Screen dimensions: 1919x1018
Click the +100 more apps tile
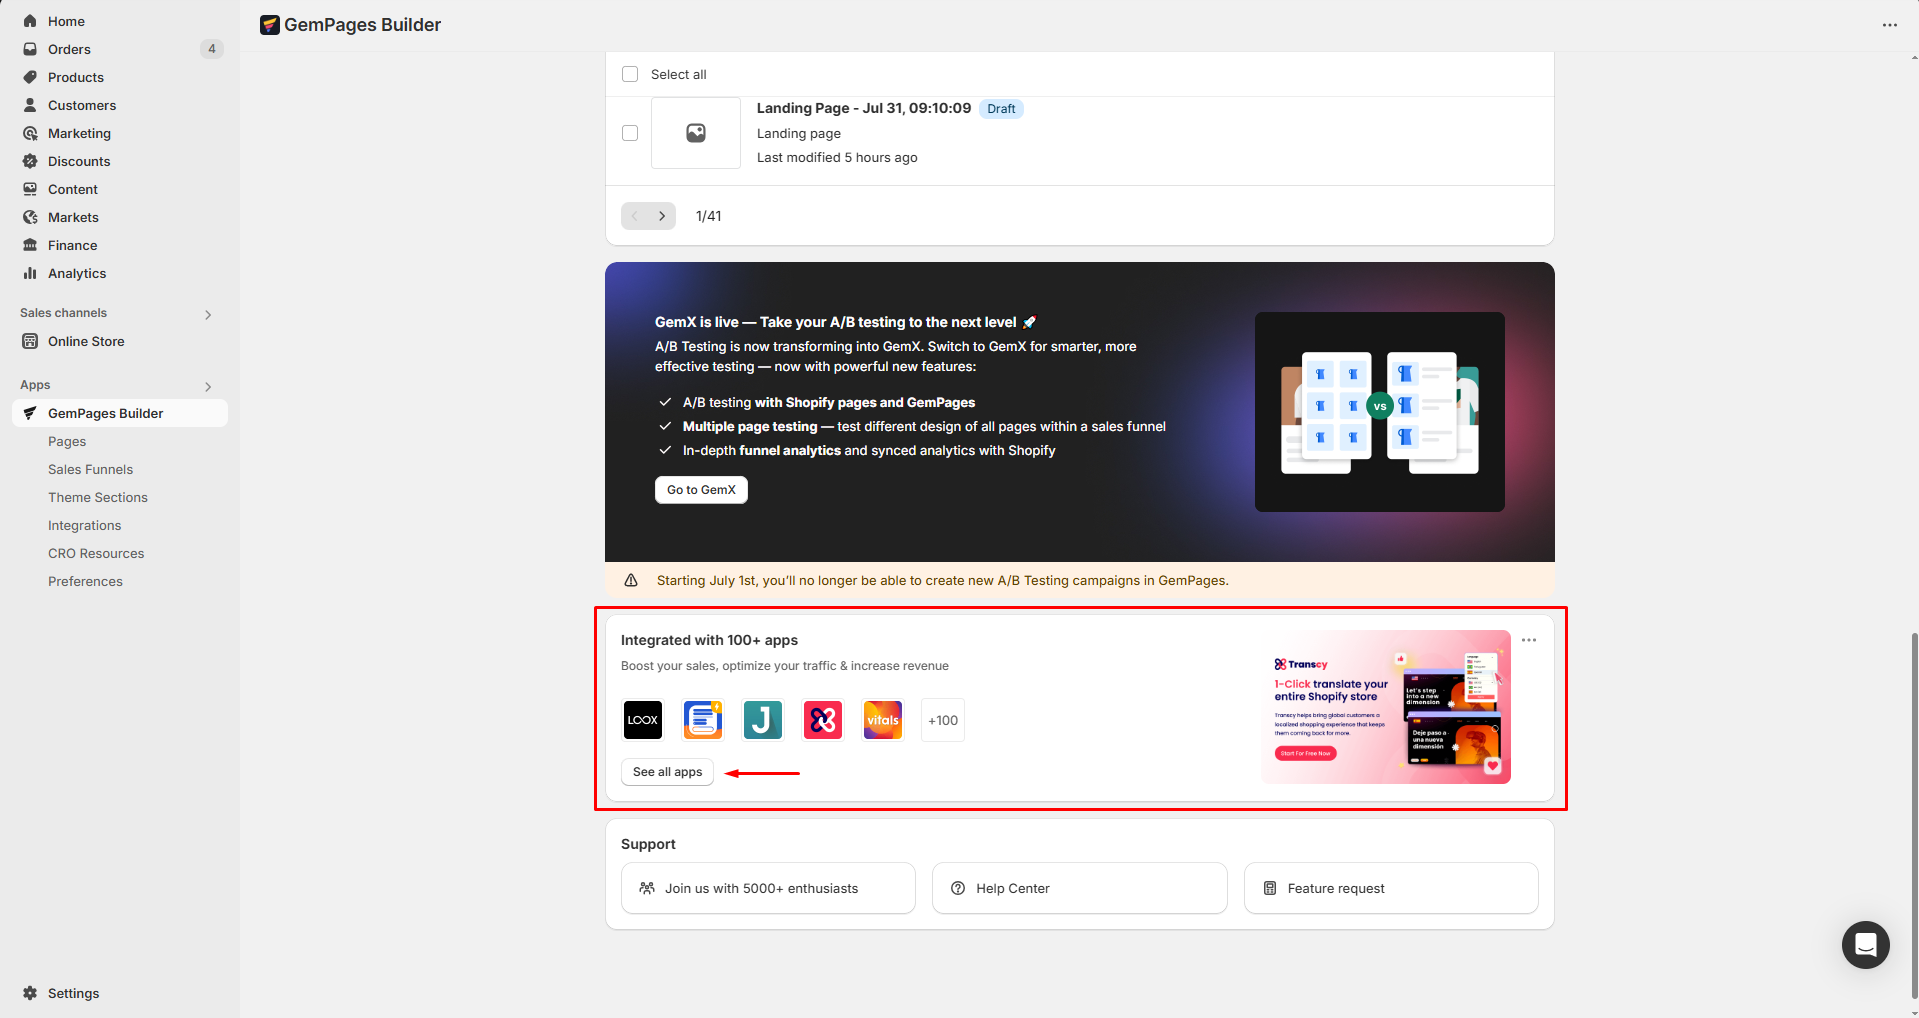tap(943, 720)
